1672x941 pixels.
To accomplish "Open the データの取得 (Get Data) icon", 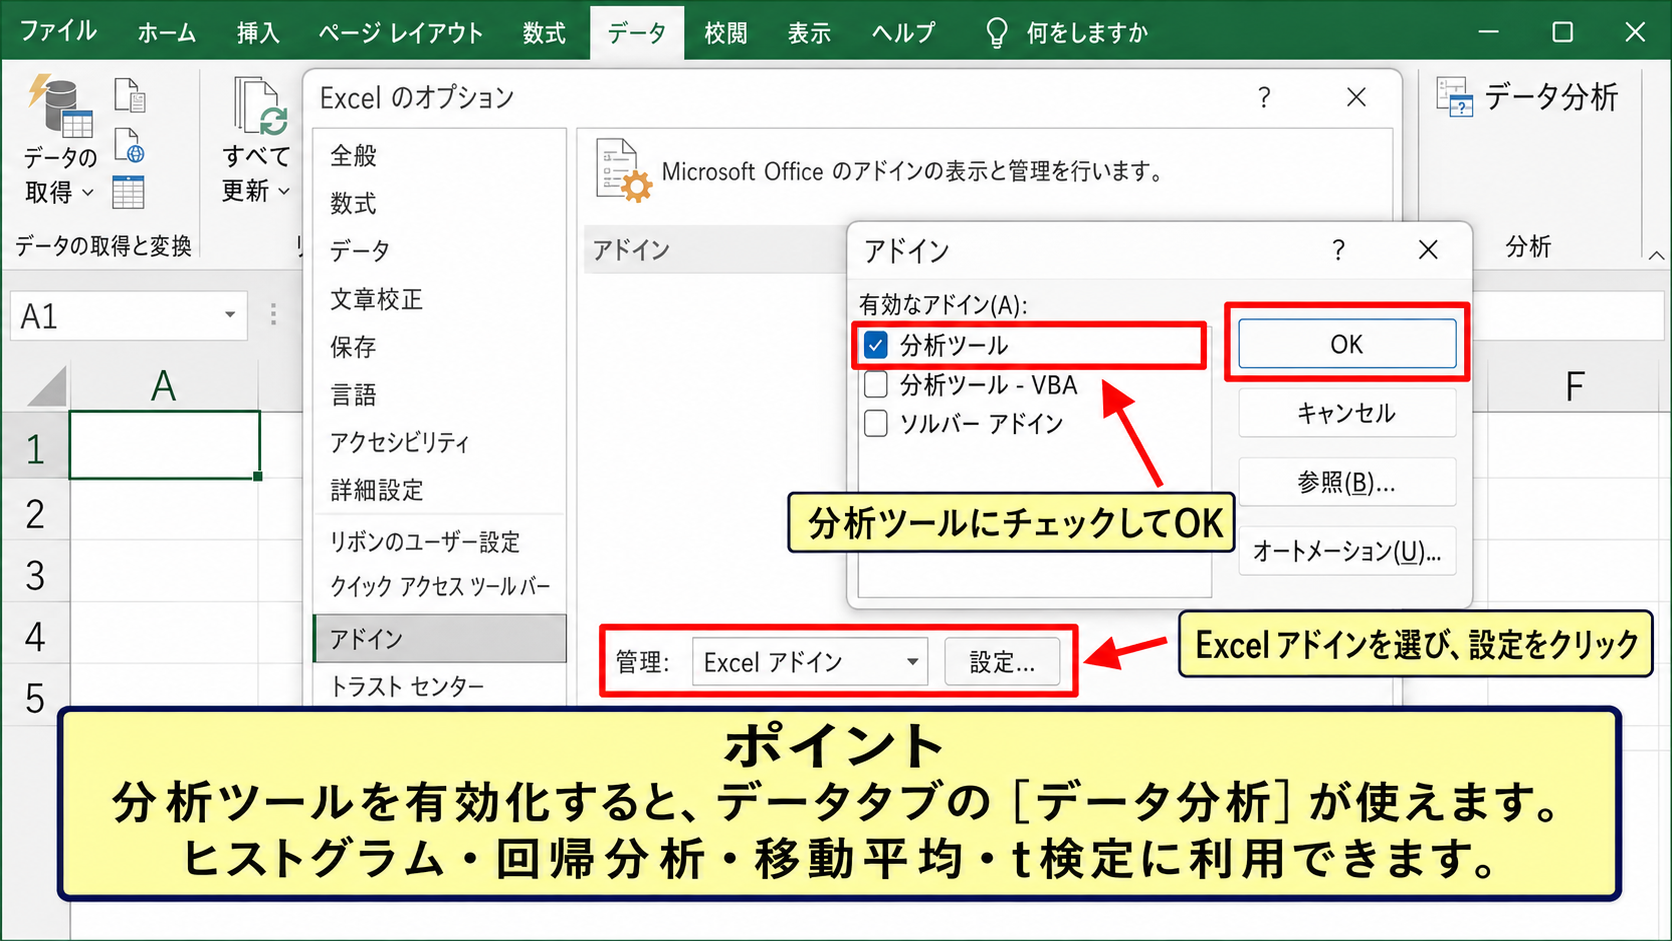I will (60, 105).
